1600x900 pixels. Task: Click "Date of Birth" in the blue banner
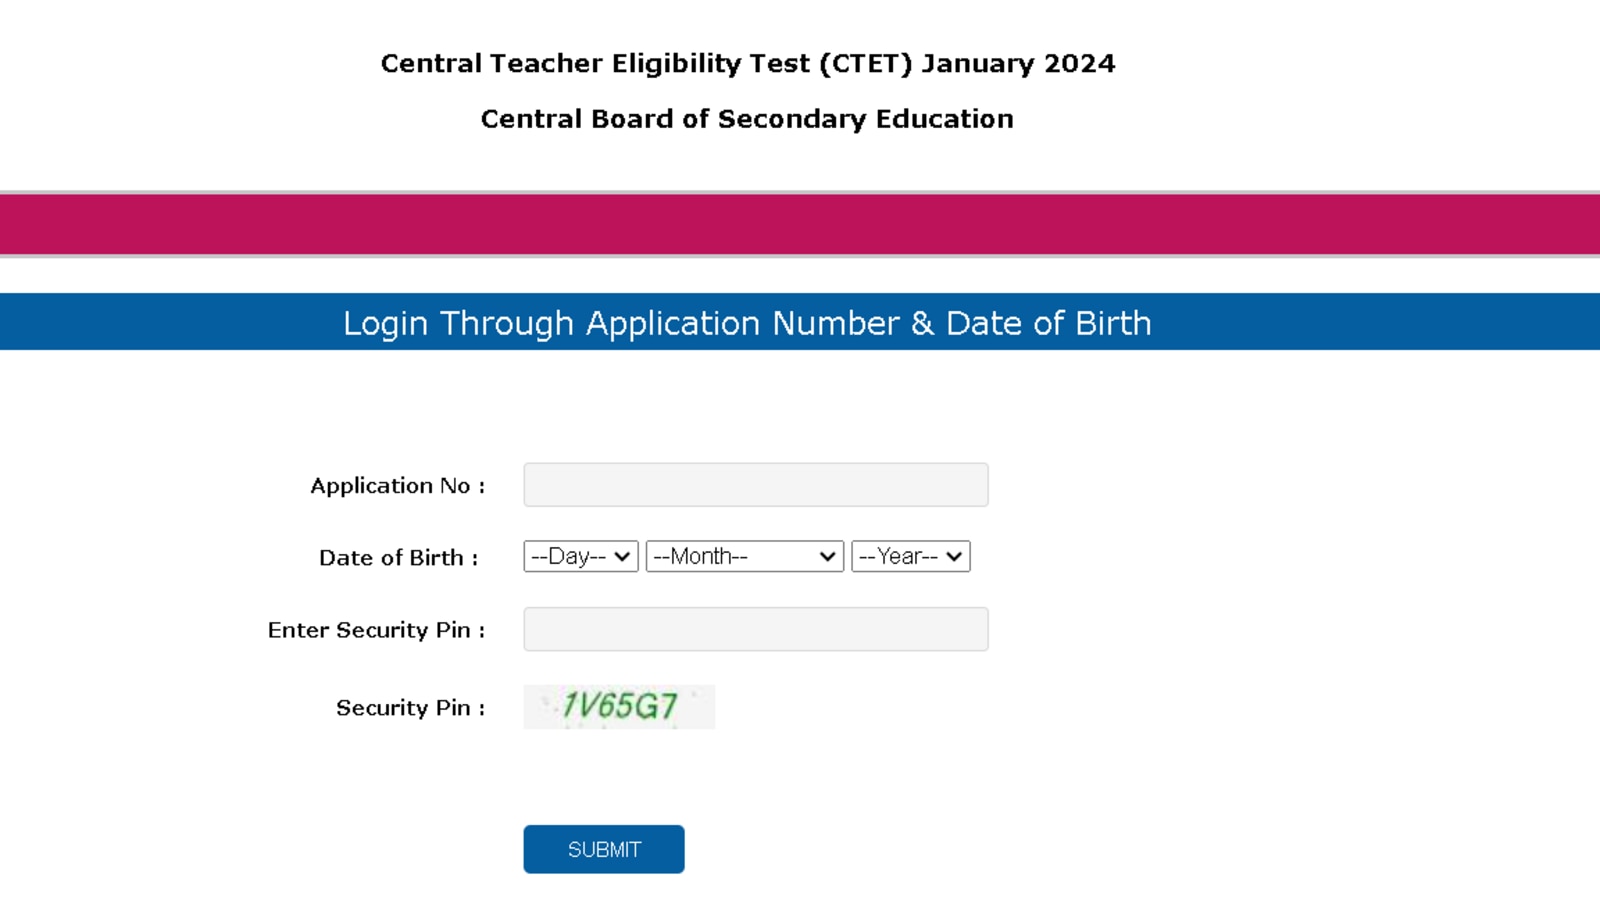tap(1048, 323)
